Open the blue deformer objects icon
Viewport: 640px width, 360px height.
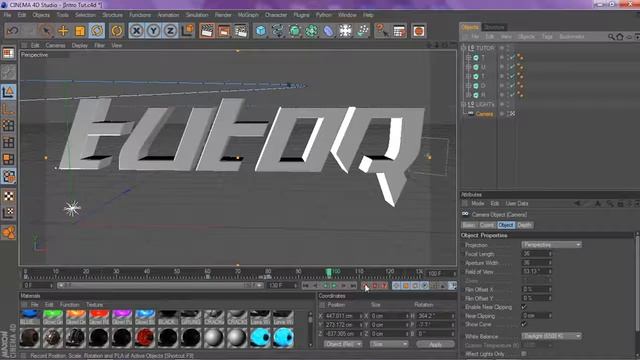pyautogui.click(x=328, y=31)
